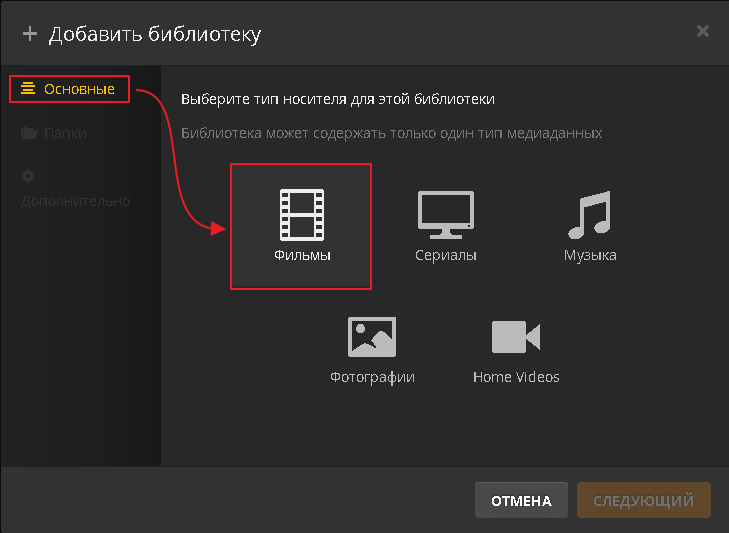This screenshot has height=533, width=729.
Task: Click the ОТМЕНА button
Action: (x=521, y=500)
